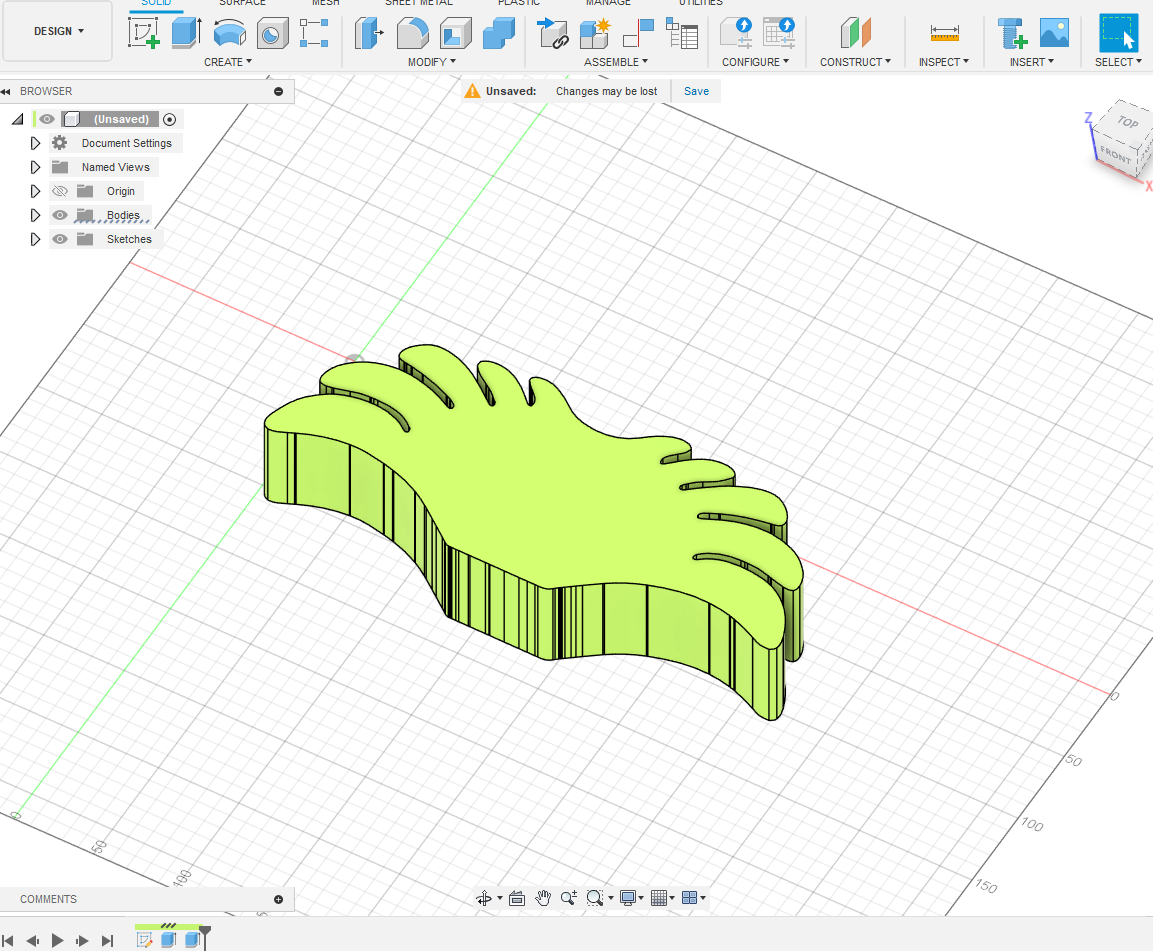Image resolution: width=1153 pixels, height=951 pixels.
Task: Play the timeline history
Action: tap(57, 940)
